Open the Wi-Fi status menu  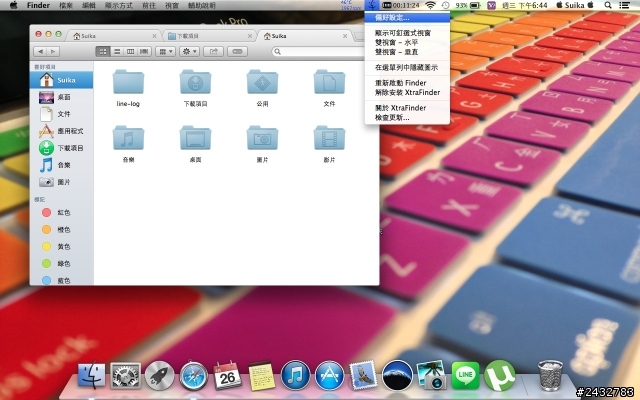[x=430, y=5]
